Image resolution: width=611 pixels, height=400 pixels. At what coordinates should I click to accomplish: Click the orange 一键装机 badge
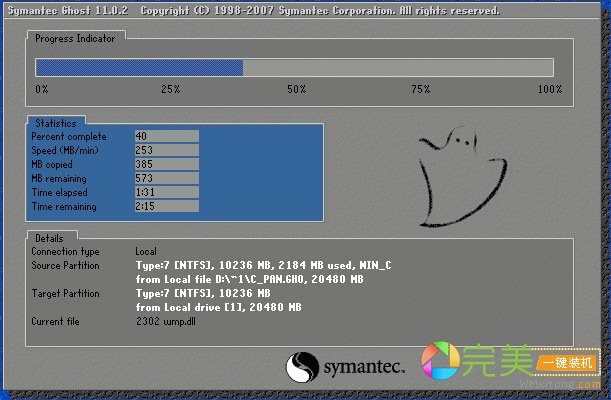[568, 363]
